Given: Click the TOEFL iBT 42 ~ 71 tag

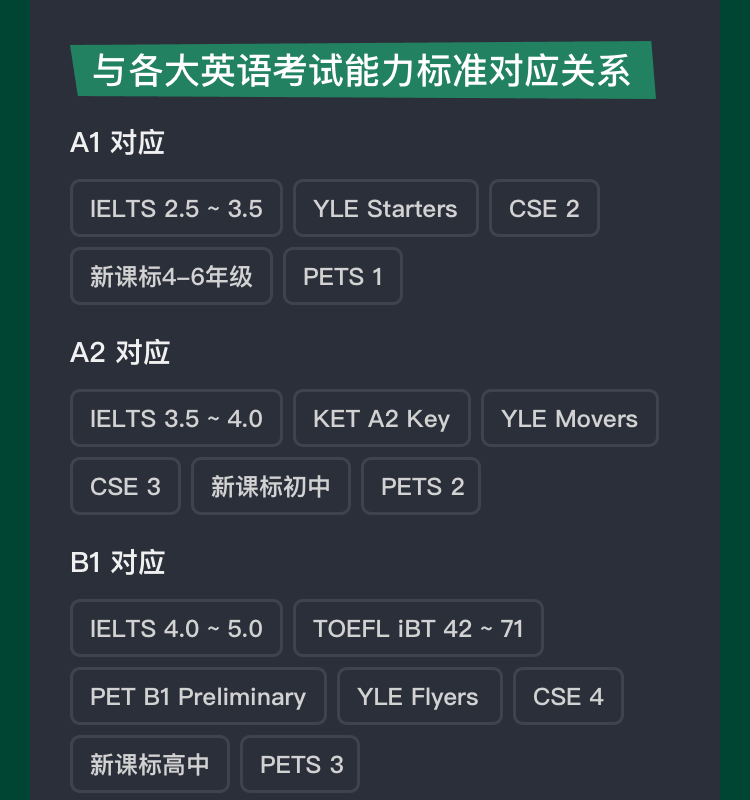Looking at the screenshot, I should 418,628.
